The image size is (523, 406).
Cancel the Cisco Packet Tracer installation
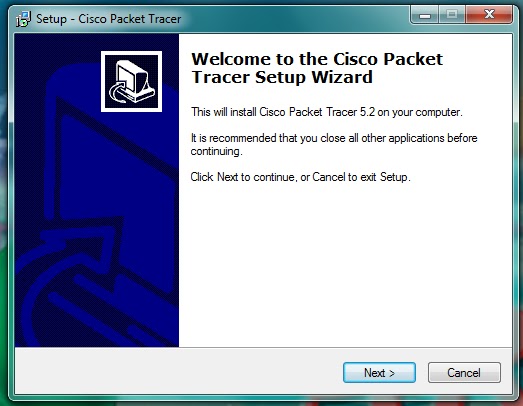[464, 372]
